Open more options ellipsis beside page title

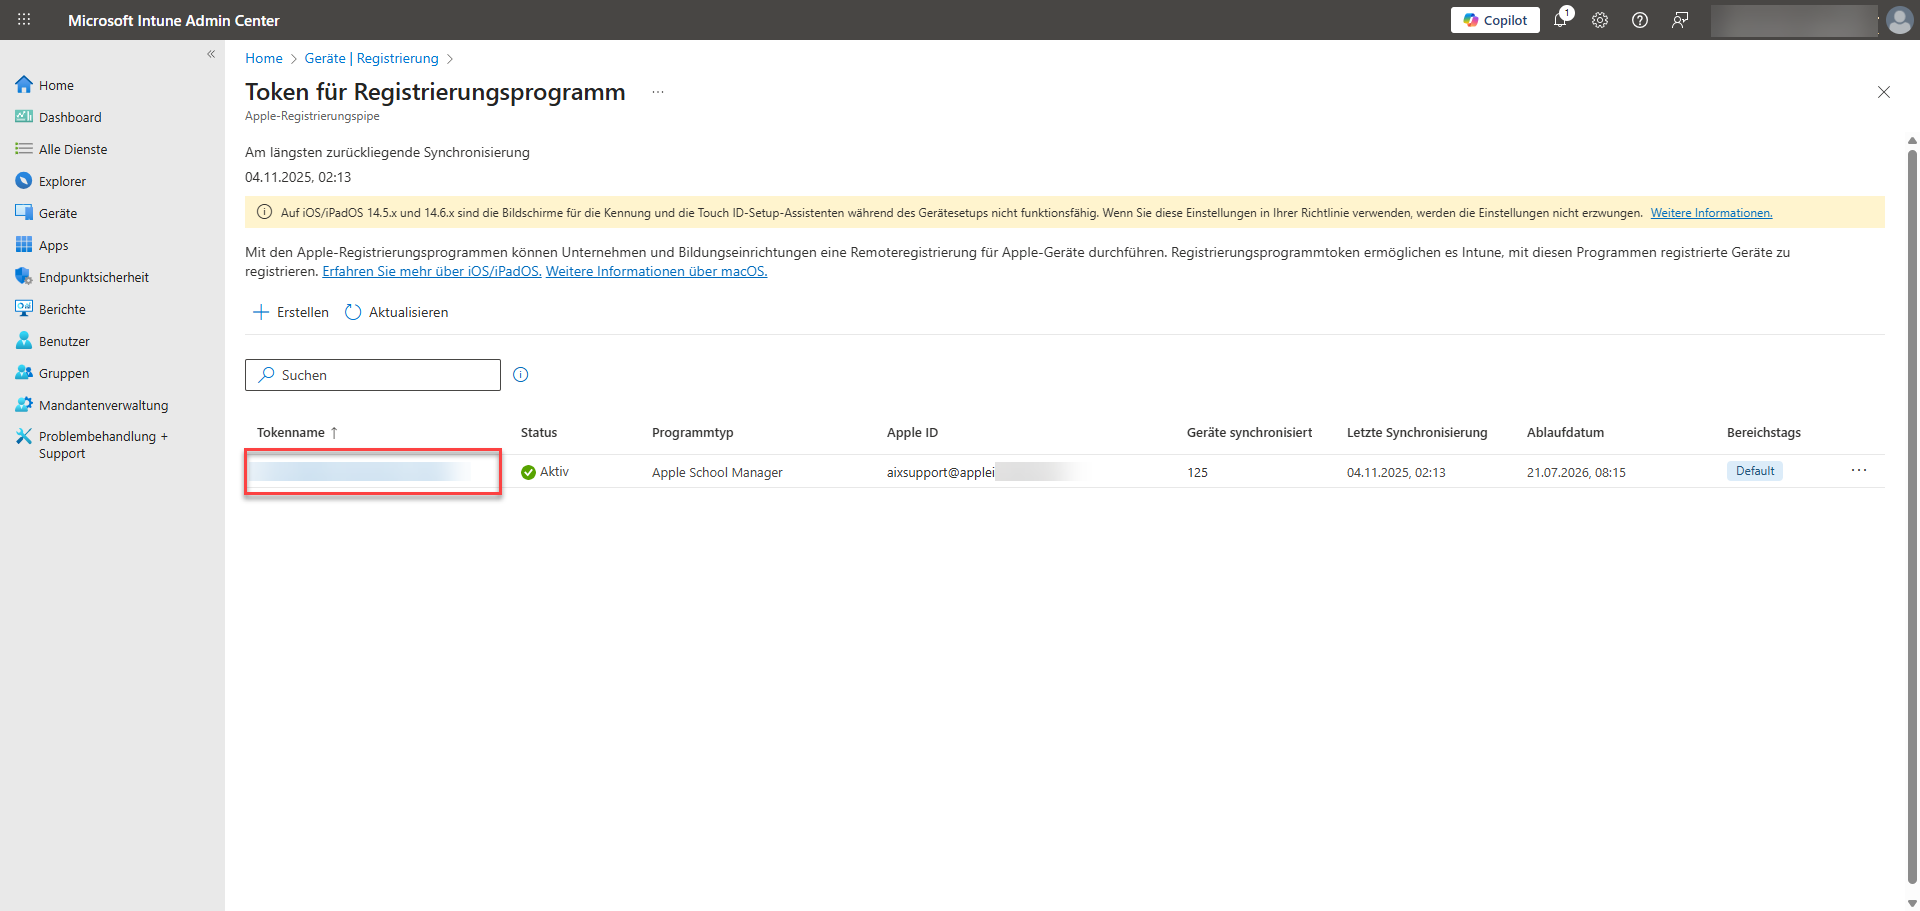(x=658, y=92)
